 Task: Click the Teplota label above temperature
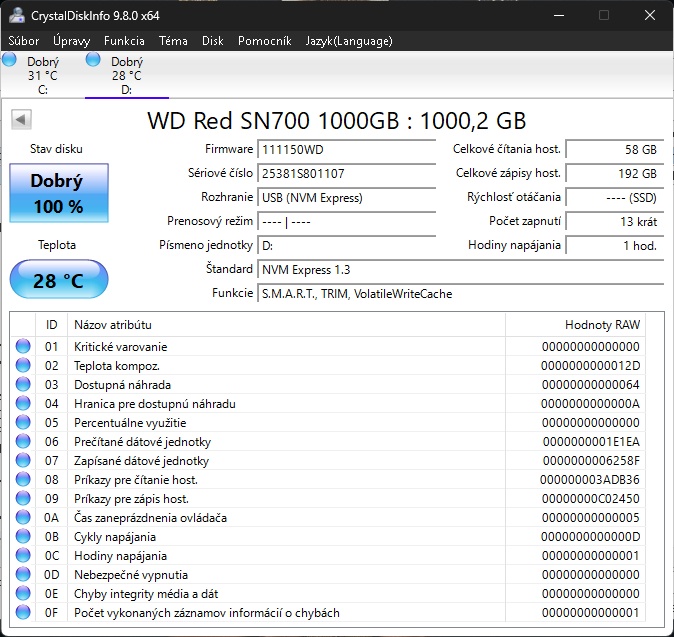click(x=57, y=245)
